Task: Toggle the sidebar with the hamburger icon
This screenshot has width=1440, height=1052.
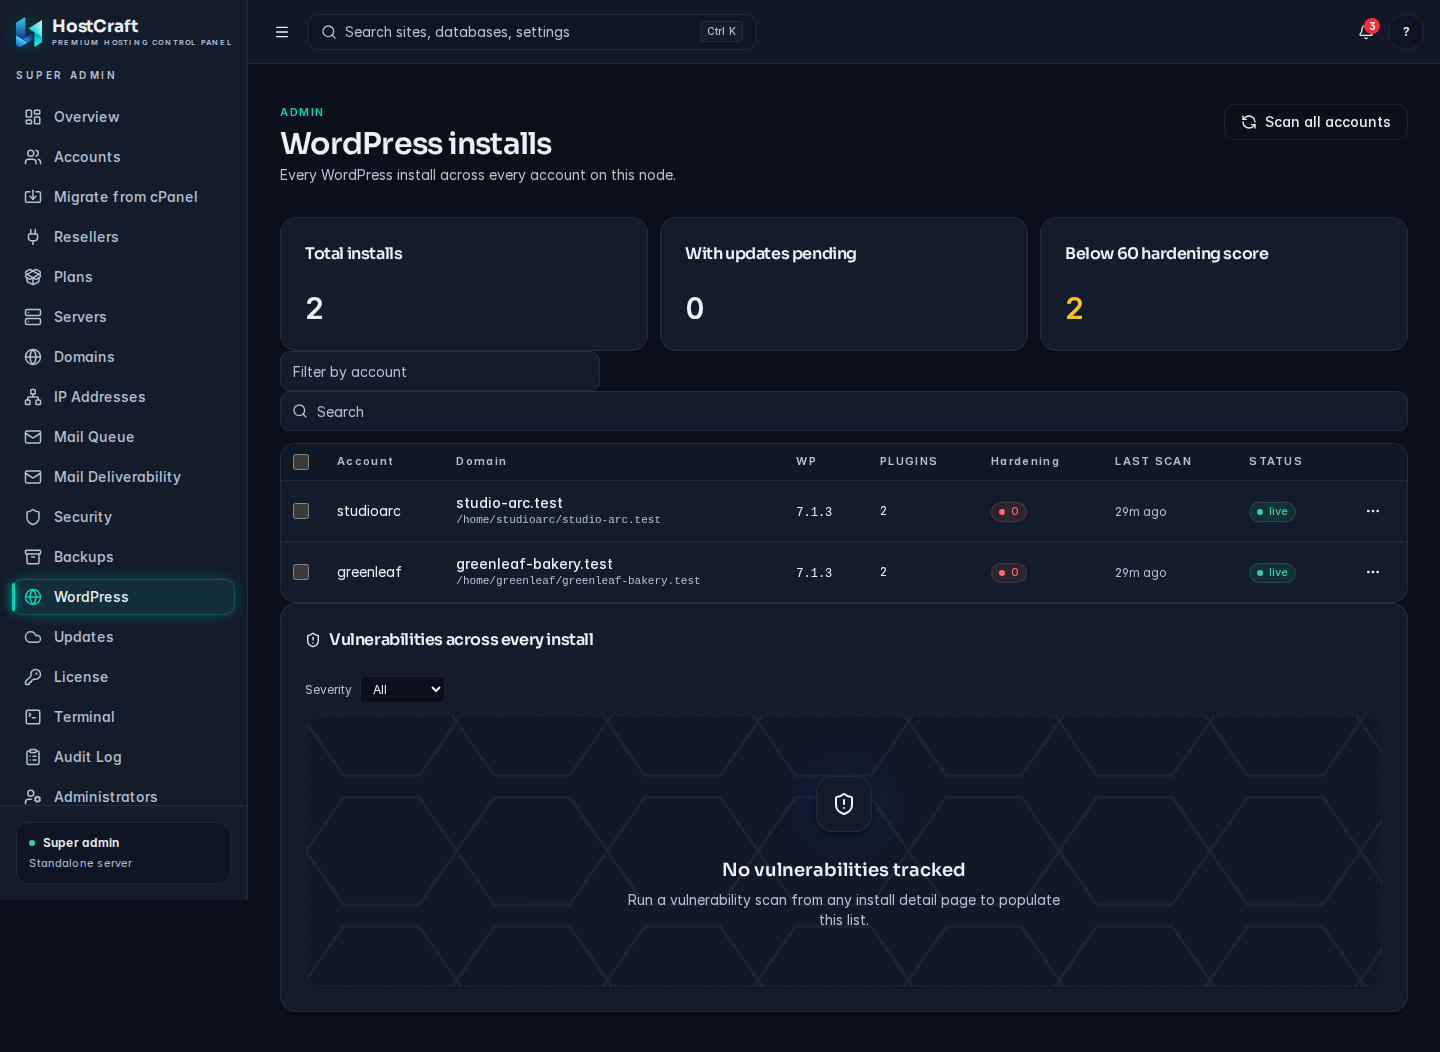Action: click(282, 32)
